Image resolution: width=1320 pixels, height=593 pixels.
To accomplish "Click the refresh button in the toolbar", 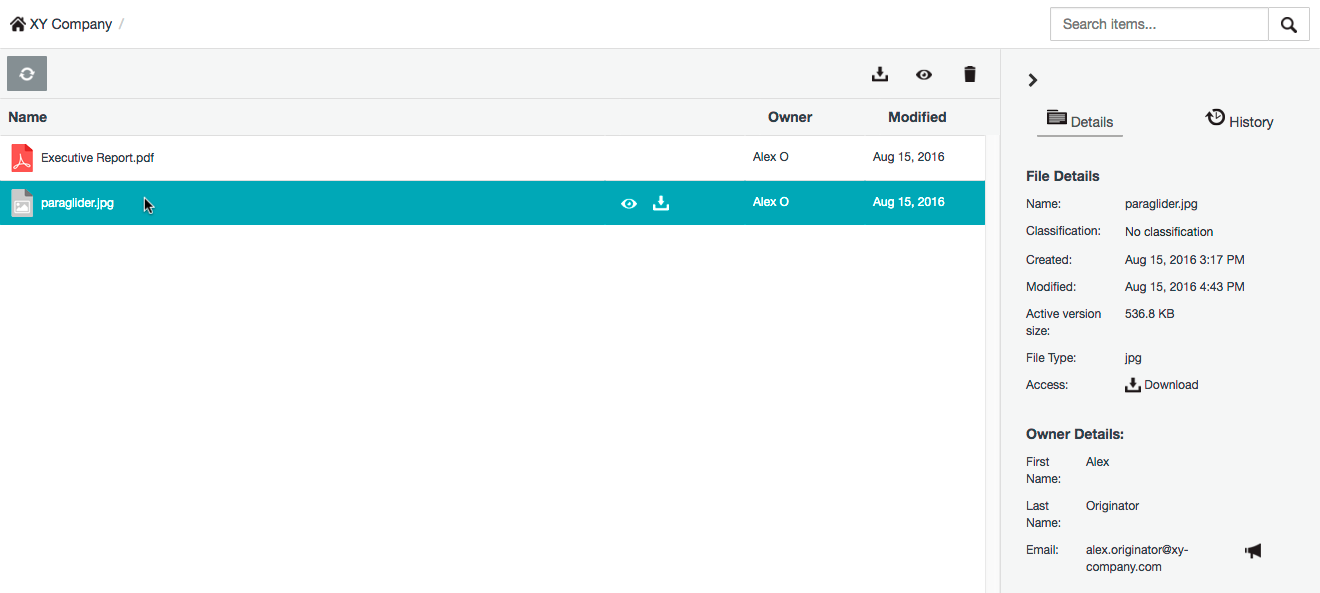I will (x=27, y=74).
